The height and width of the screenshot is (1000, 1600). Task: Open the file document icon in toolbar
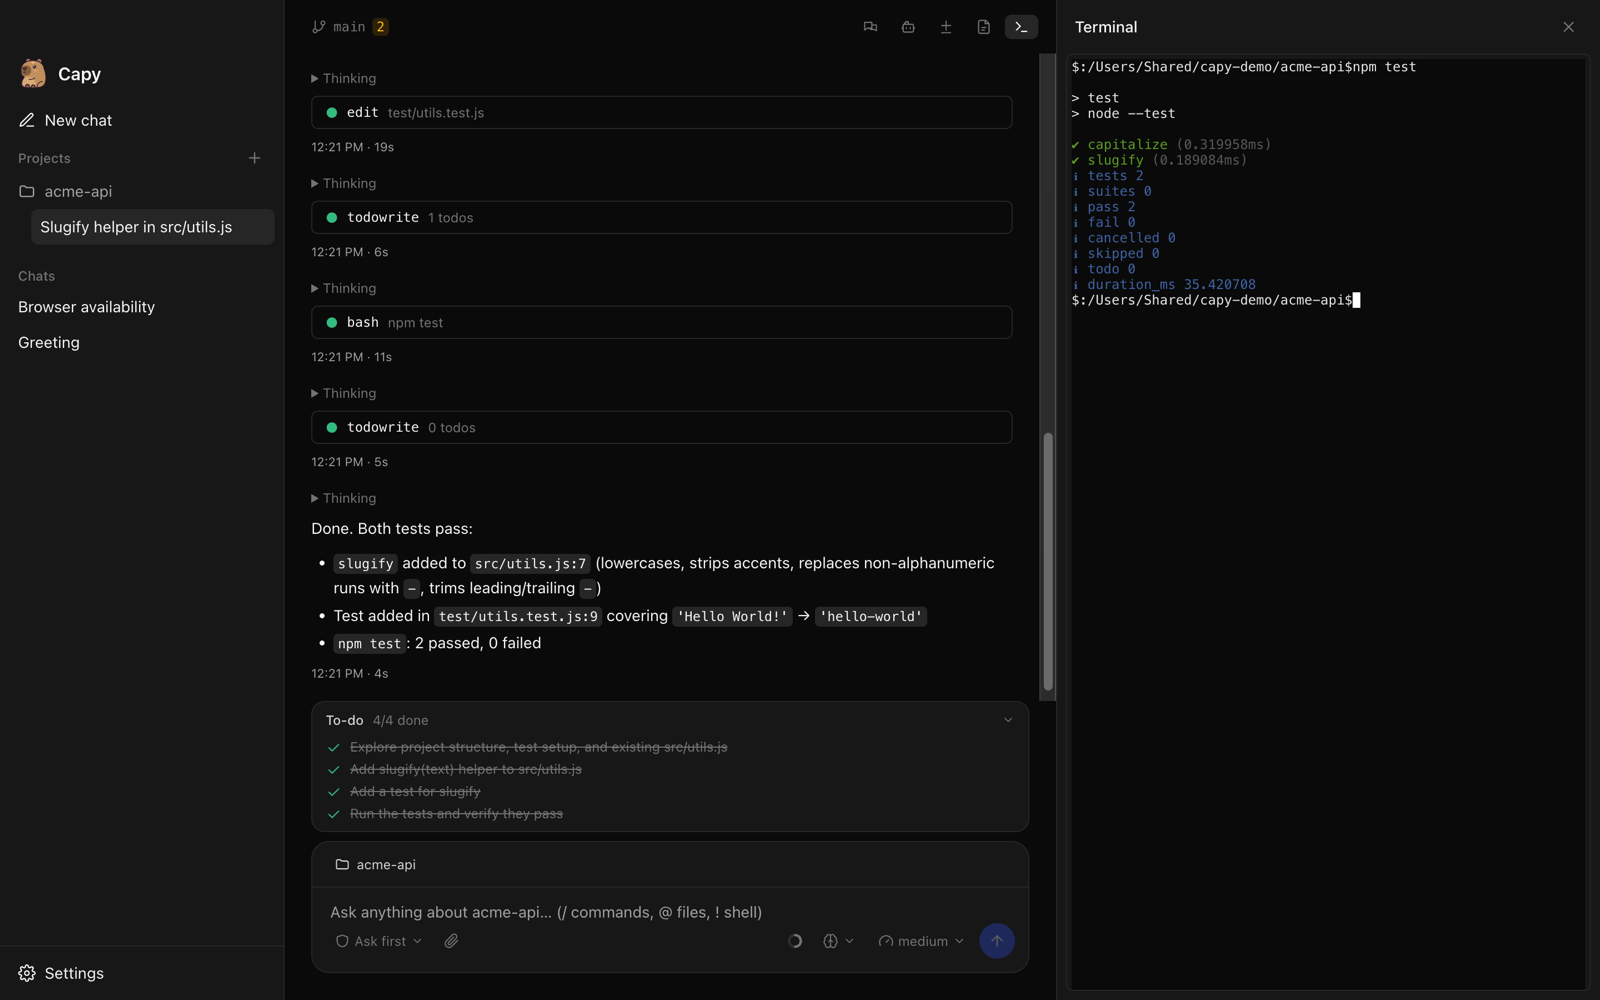click(983, 27)
